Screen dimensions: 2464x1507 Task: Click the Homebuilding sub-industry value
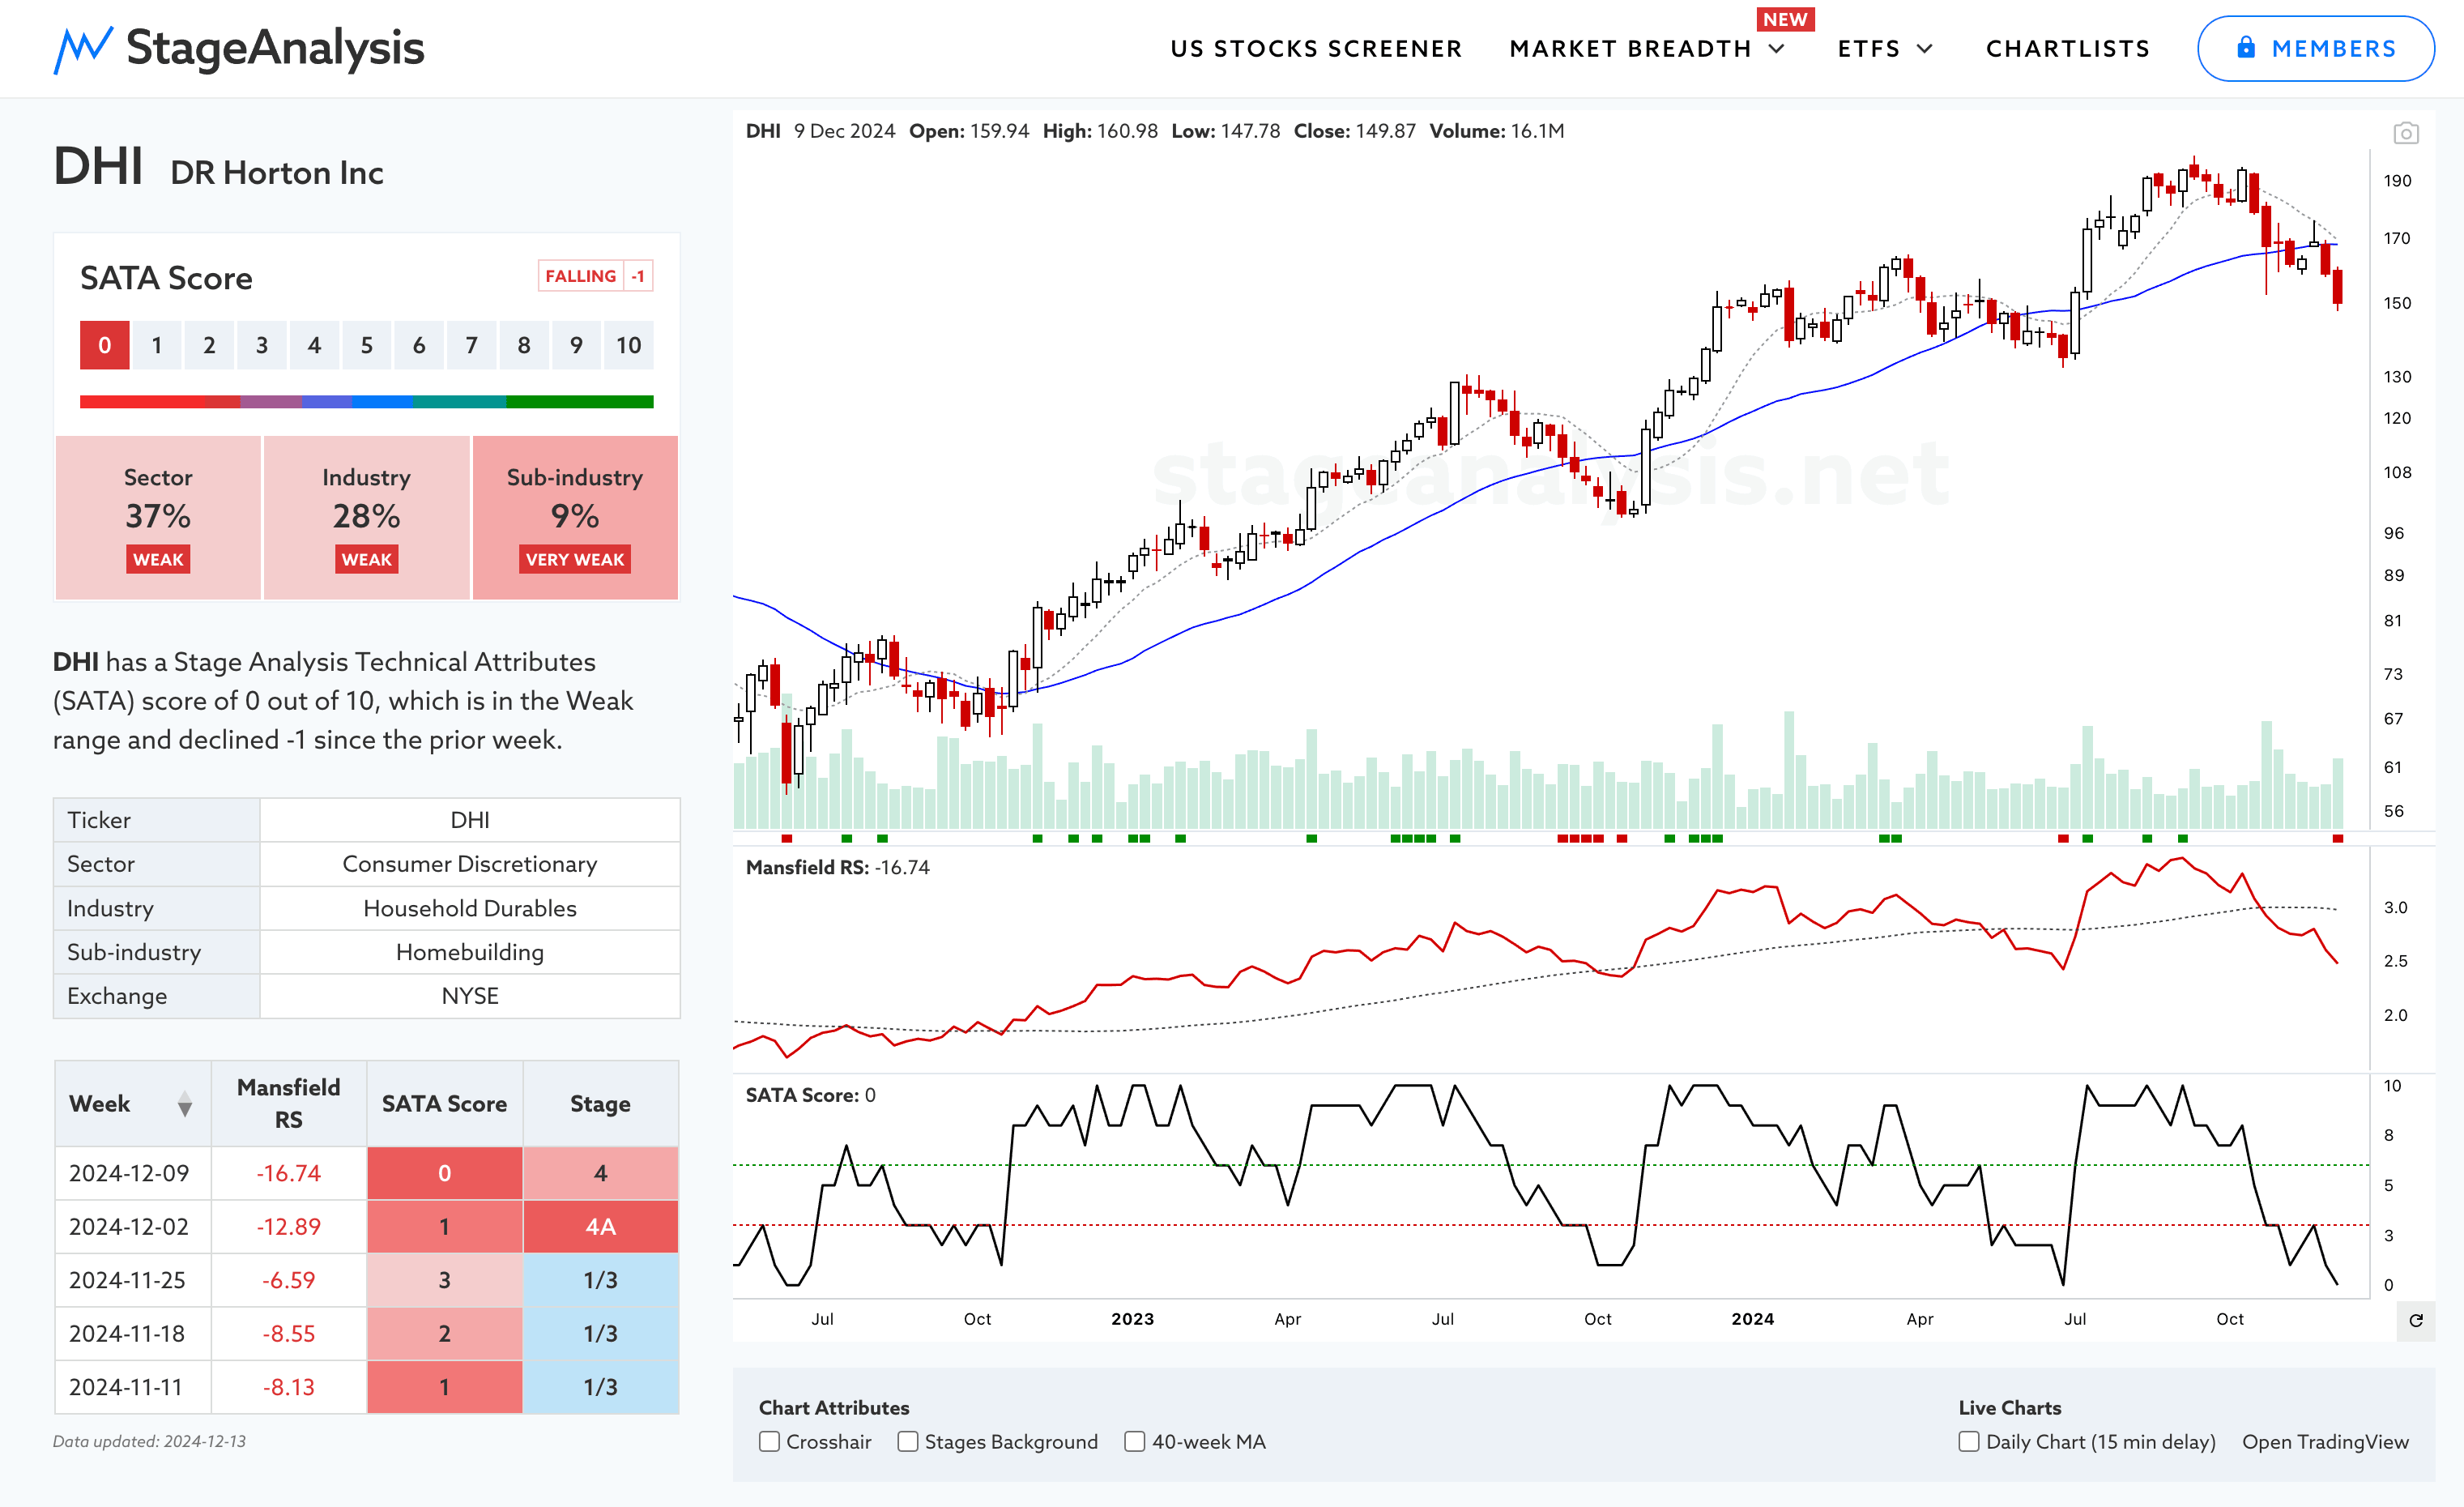coord(469,952)
